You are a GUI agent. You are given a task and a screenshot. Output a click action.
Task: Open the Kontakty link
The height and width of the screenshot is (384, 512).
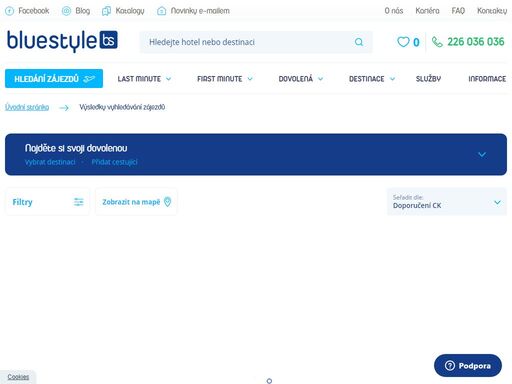point(492,11)
